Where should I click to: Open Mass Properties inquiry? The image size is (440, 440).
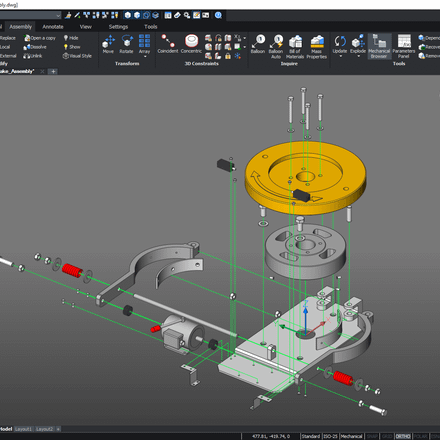[x=317, y=46]
